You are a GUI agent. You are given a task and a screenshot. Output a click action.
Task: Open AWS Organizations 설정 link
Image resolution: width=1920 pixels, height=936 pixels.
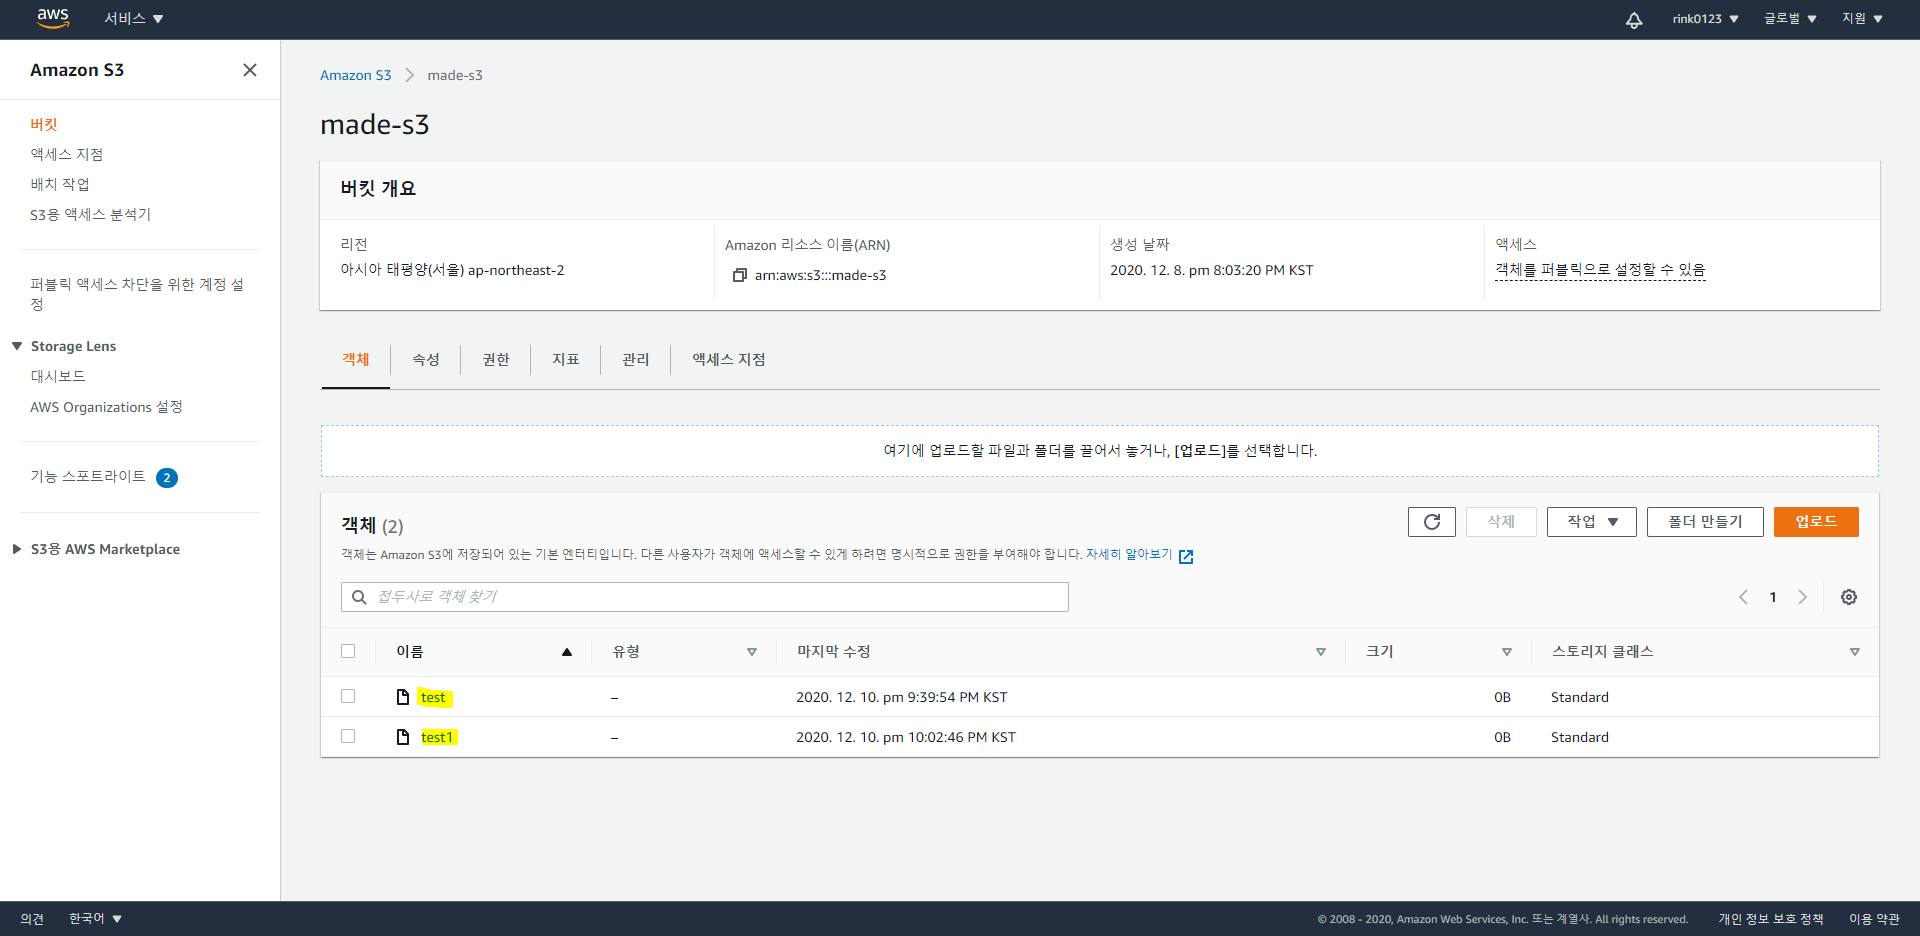coord(106,407)
